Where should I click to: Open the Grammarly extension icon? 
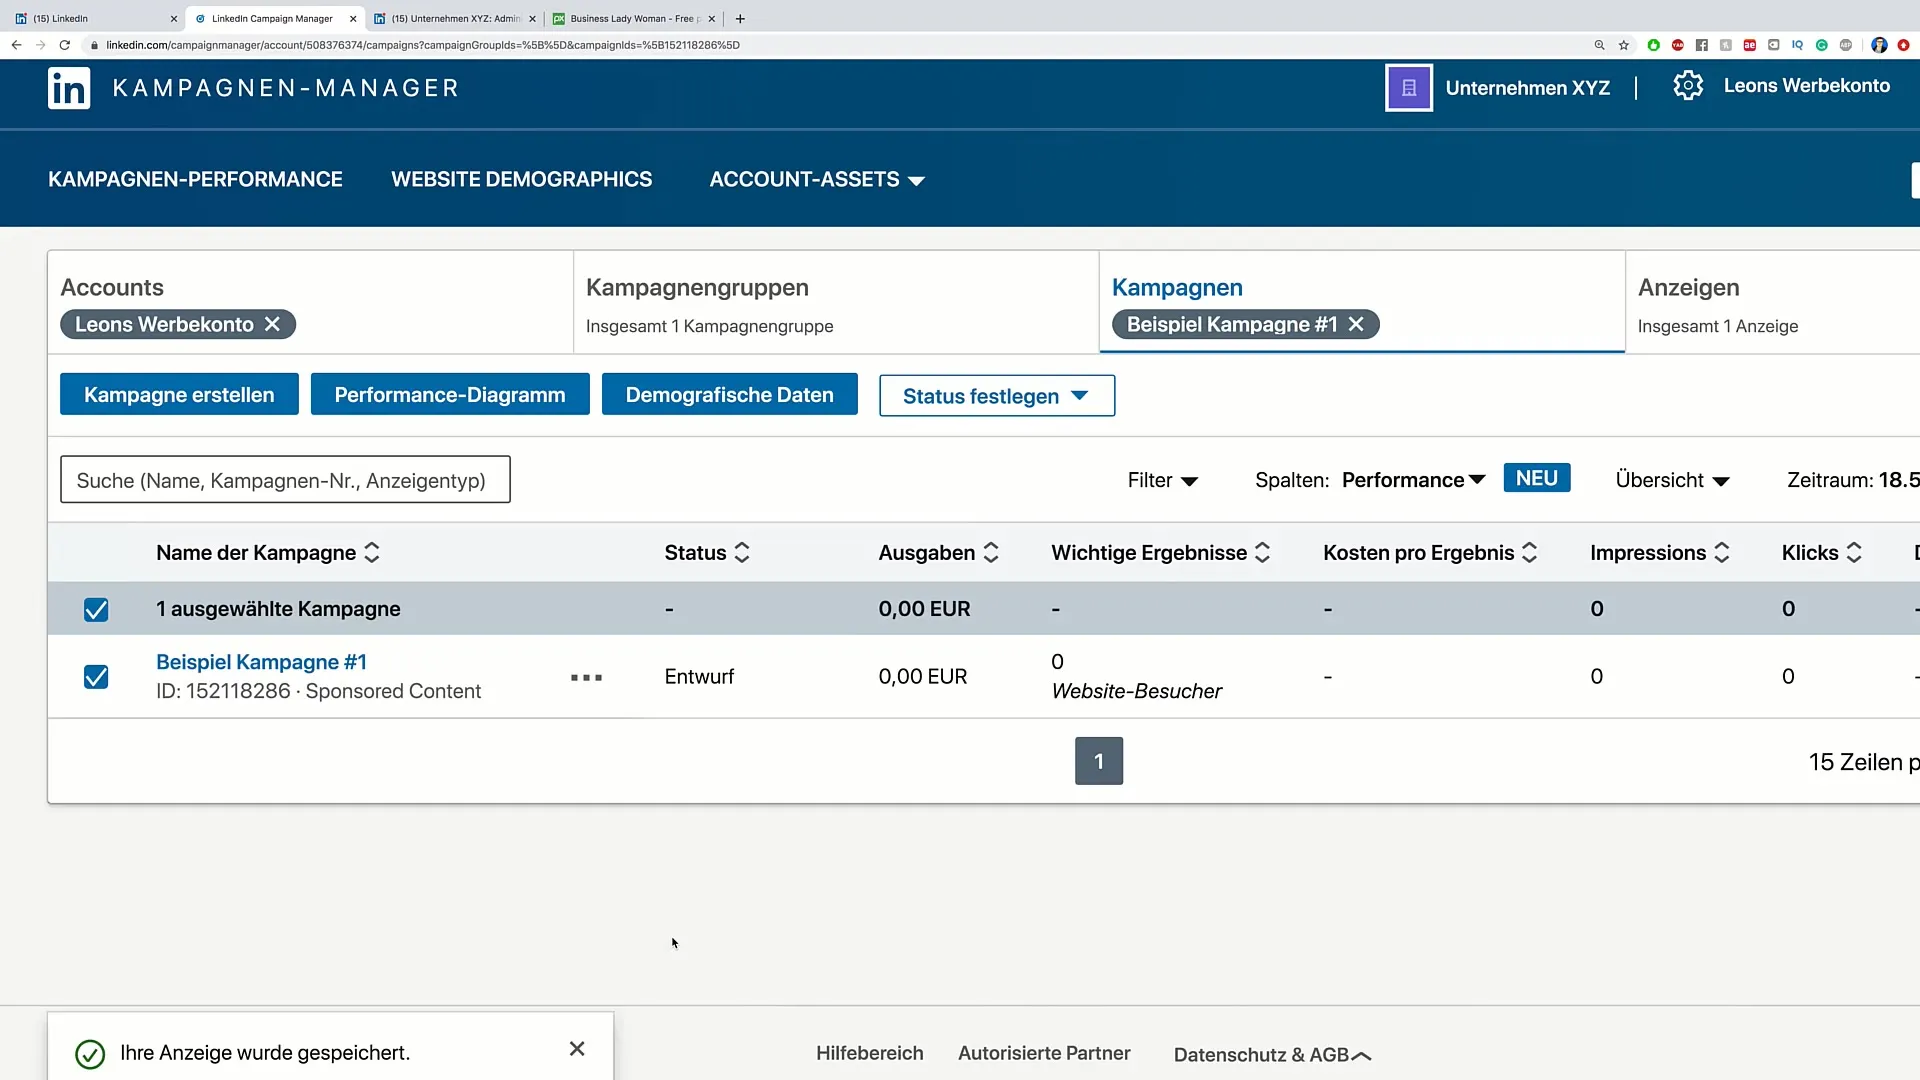(x=1821, y=45)
